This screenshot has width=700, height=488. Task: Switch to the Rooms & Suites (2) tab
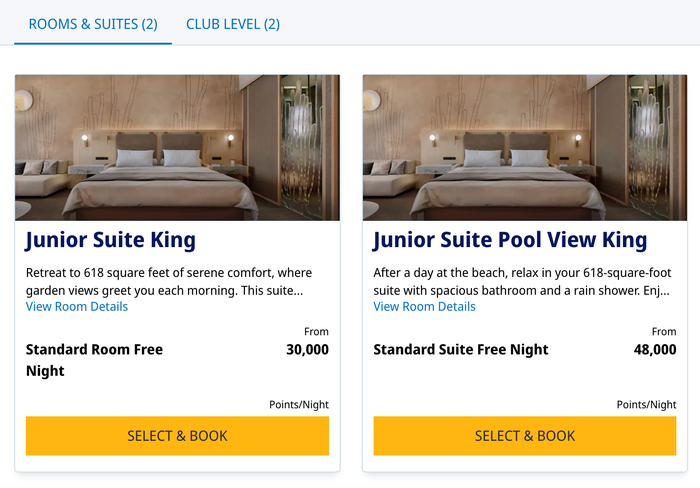tap(93, 24)
